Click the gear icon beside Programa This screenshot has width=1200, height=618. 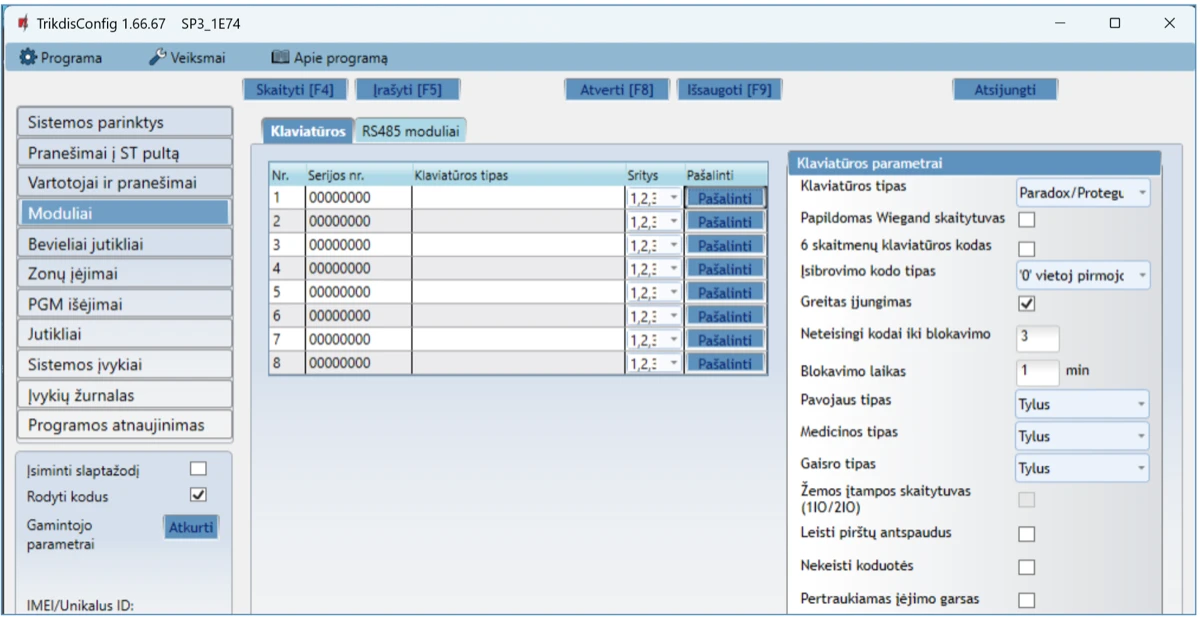coord(28,58)
